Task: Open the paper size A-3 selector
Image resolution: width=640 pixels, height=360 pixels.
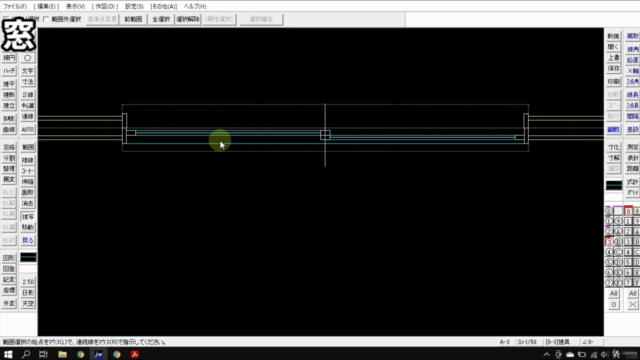Action: [504, 342]
